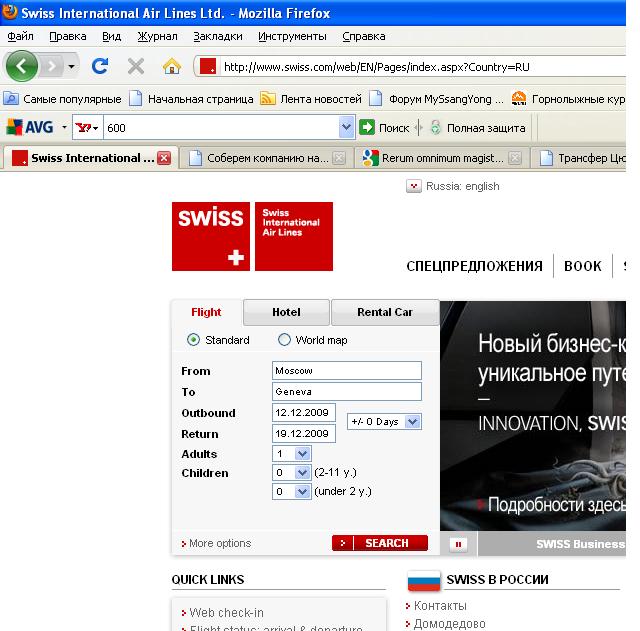Click the Swiss International Air Lines logo tile

click(x=294, y=236)
